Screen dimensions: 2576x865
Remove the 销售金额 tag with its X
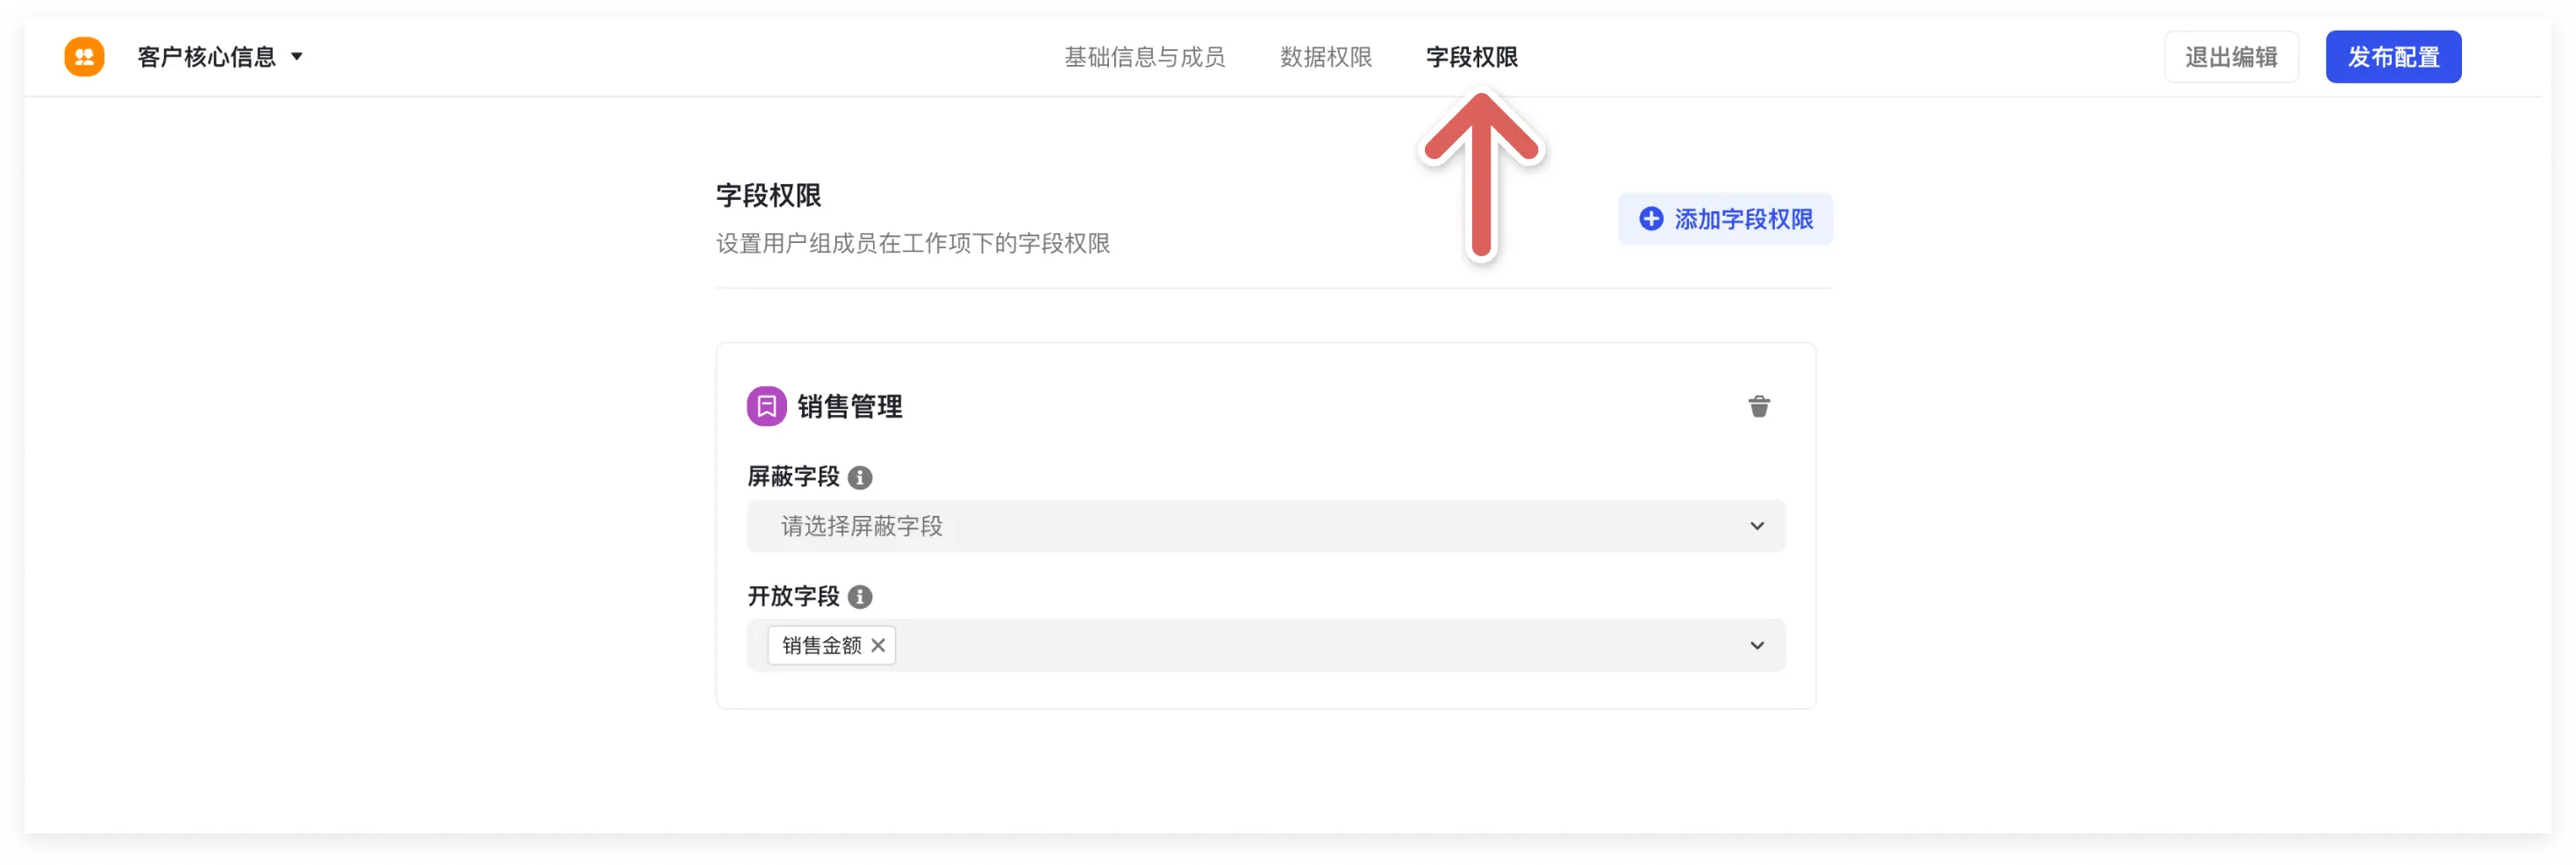tap(877, 646)
